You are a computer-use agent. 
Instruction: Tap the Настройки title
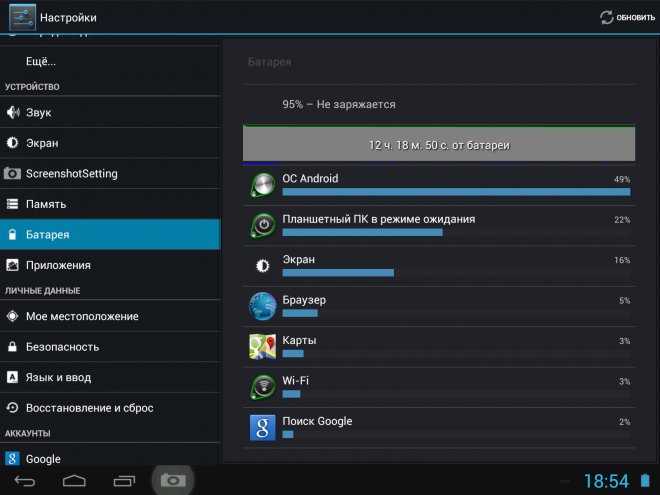pos(68,18)
